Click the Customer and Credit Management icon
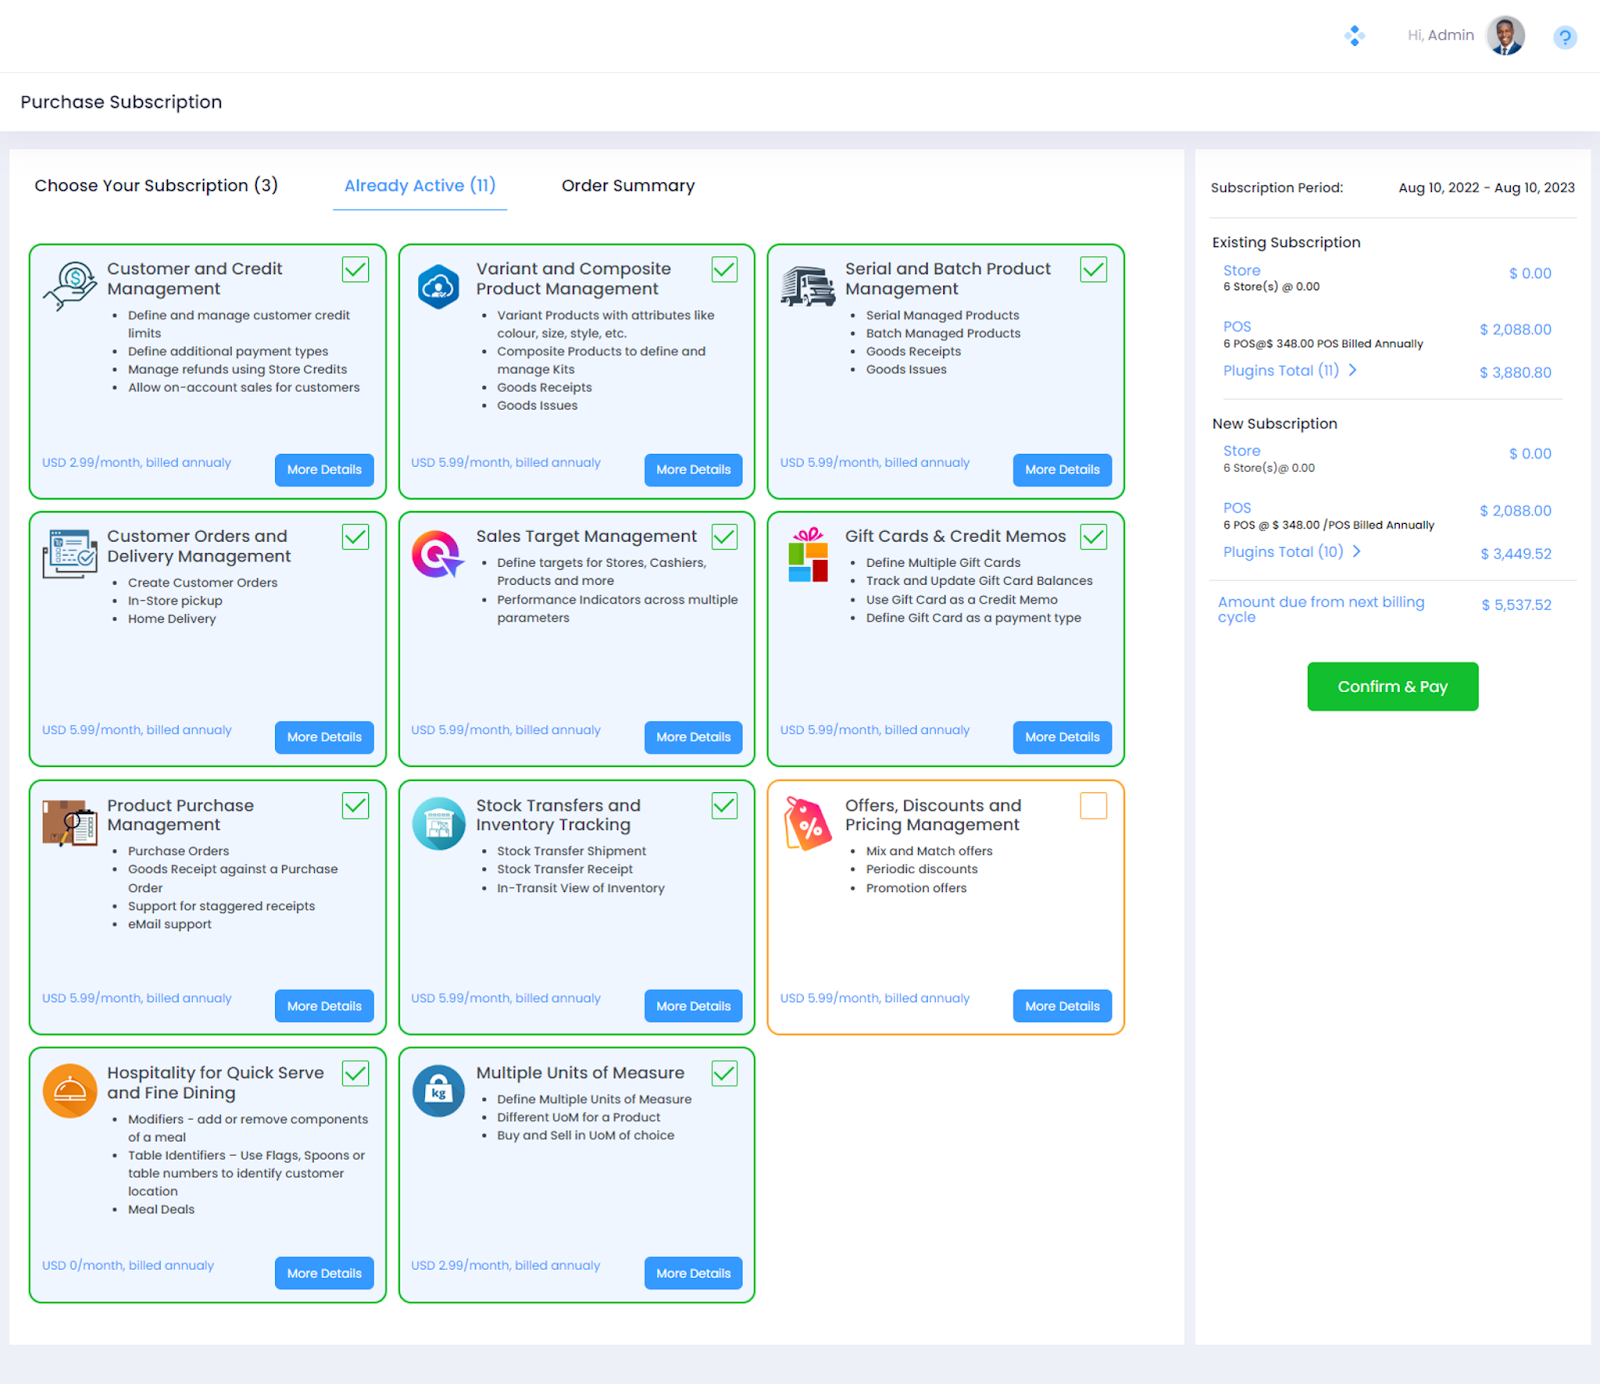 [69, 286]
